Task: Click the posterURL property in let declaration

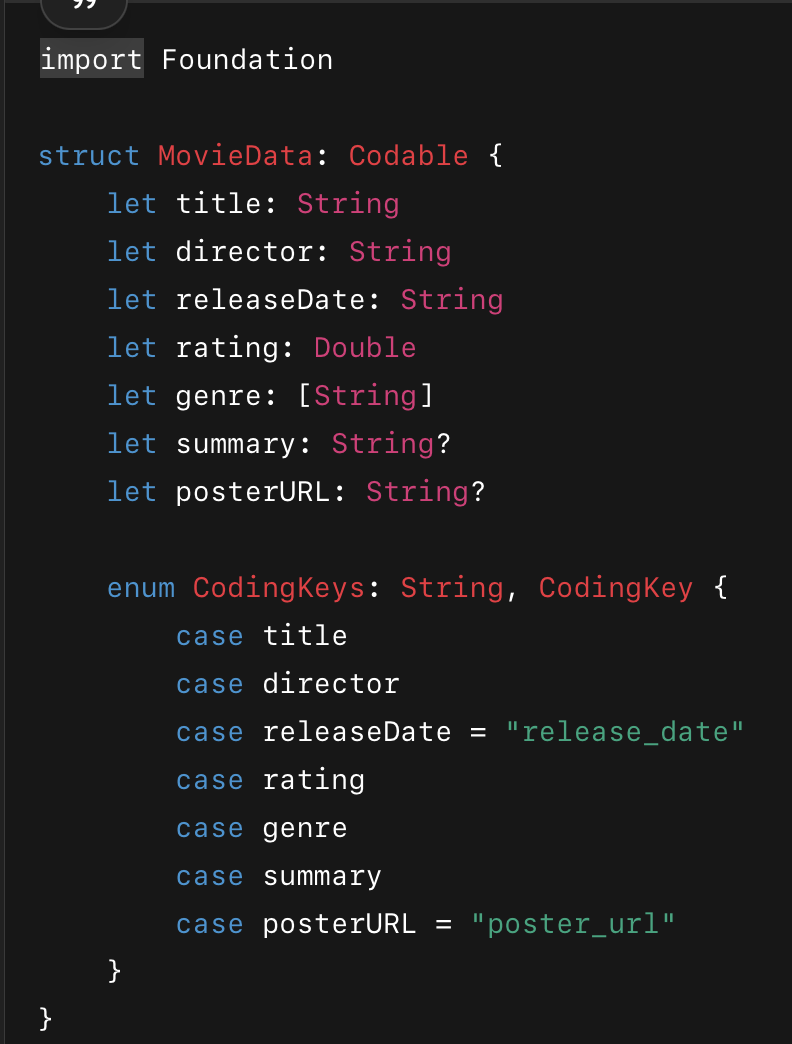Action: pos(253,492)
